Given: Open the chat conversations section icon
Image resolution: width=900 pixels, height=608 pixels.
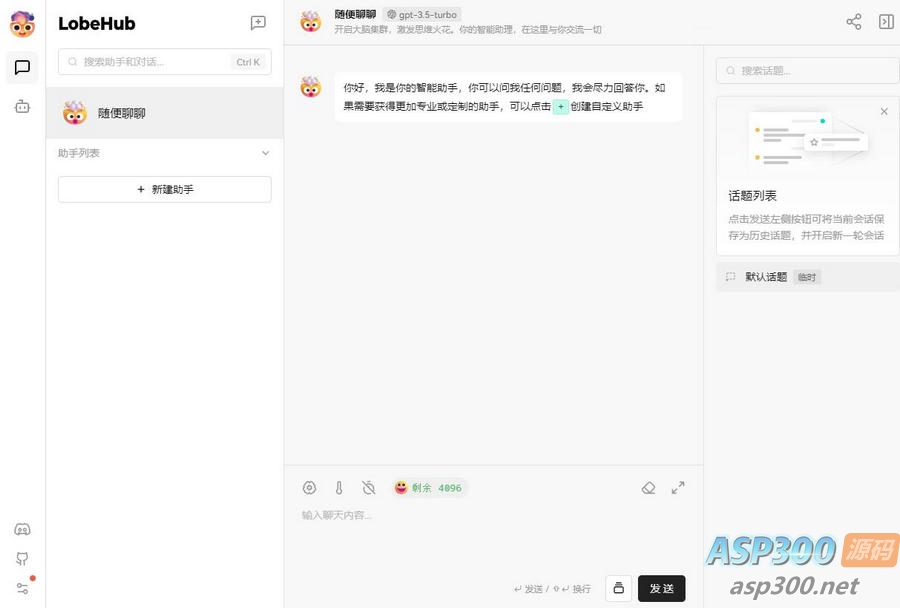Looking at the screenshot, I should point(22,67).
